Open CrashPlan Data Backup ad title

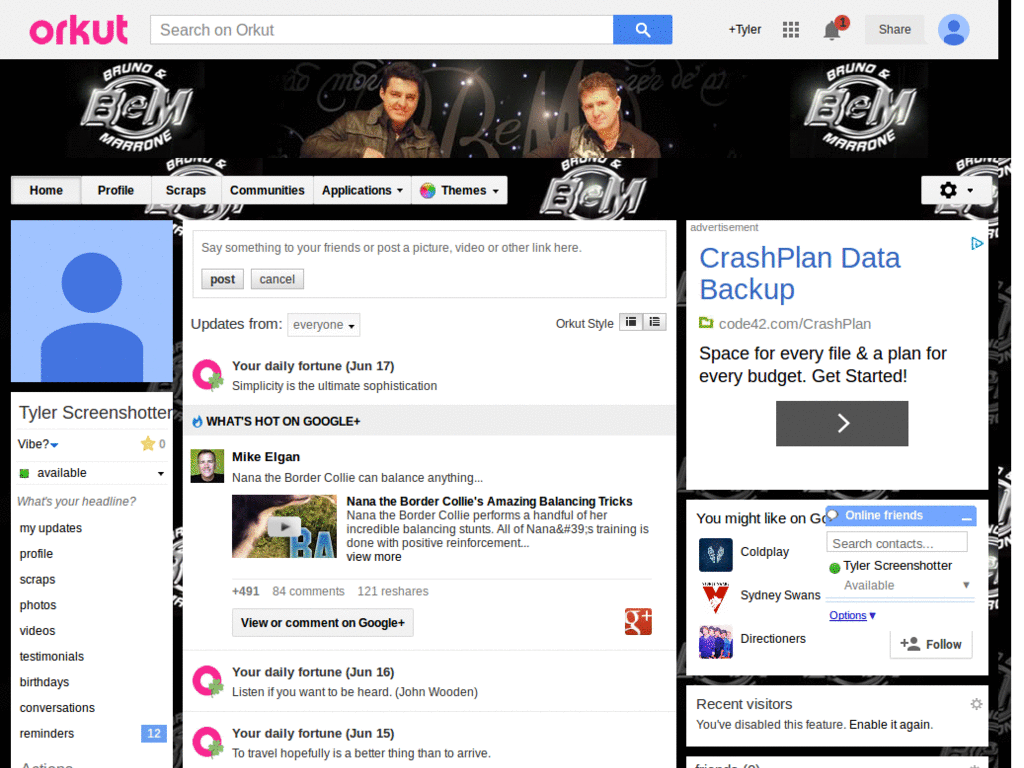tap(799, 274)
